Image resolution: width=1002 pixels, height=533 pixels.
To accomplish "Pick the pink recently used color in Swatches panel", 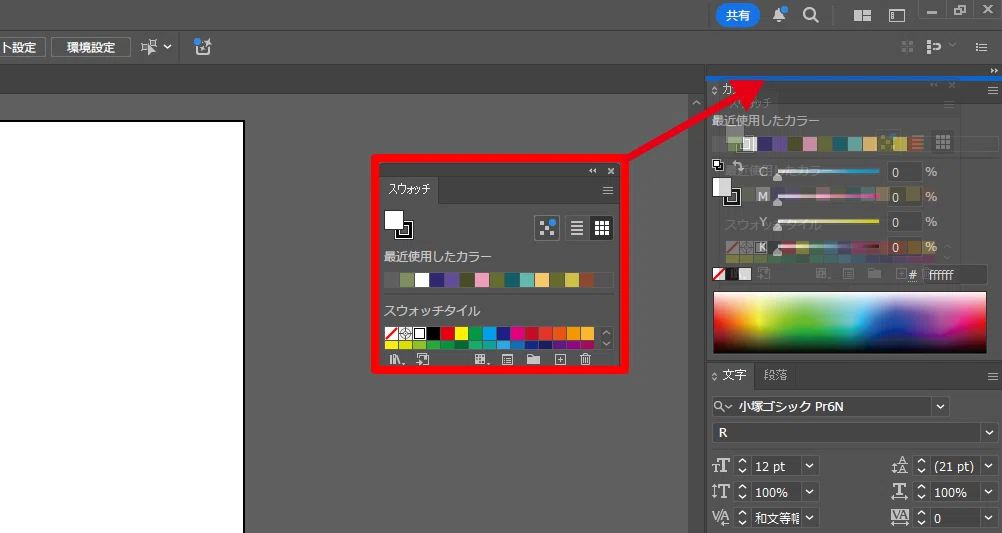I will tap(482, 280).
